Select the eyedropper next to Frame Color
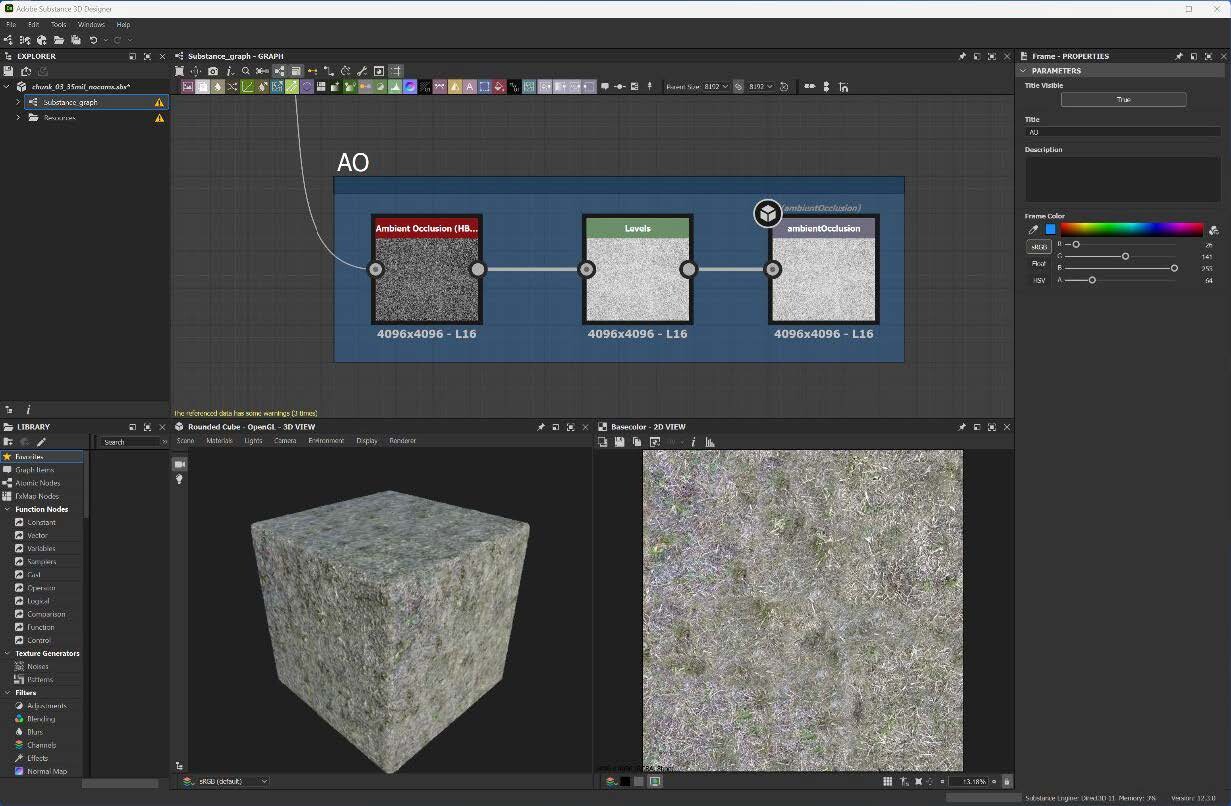Image resolution: width=1231 pixels, height=806 pixels. tap(1033, 230)
